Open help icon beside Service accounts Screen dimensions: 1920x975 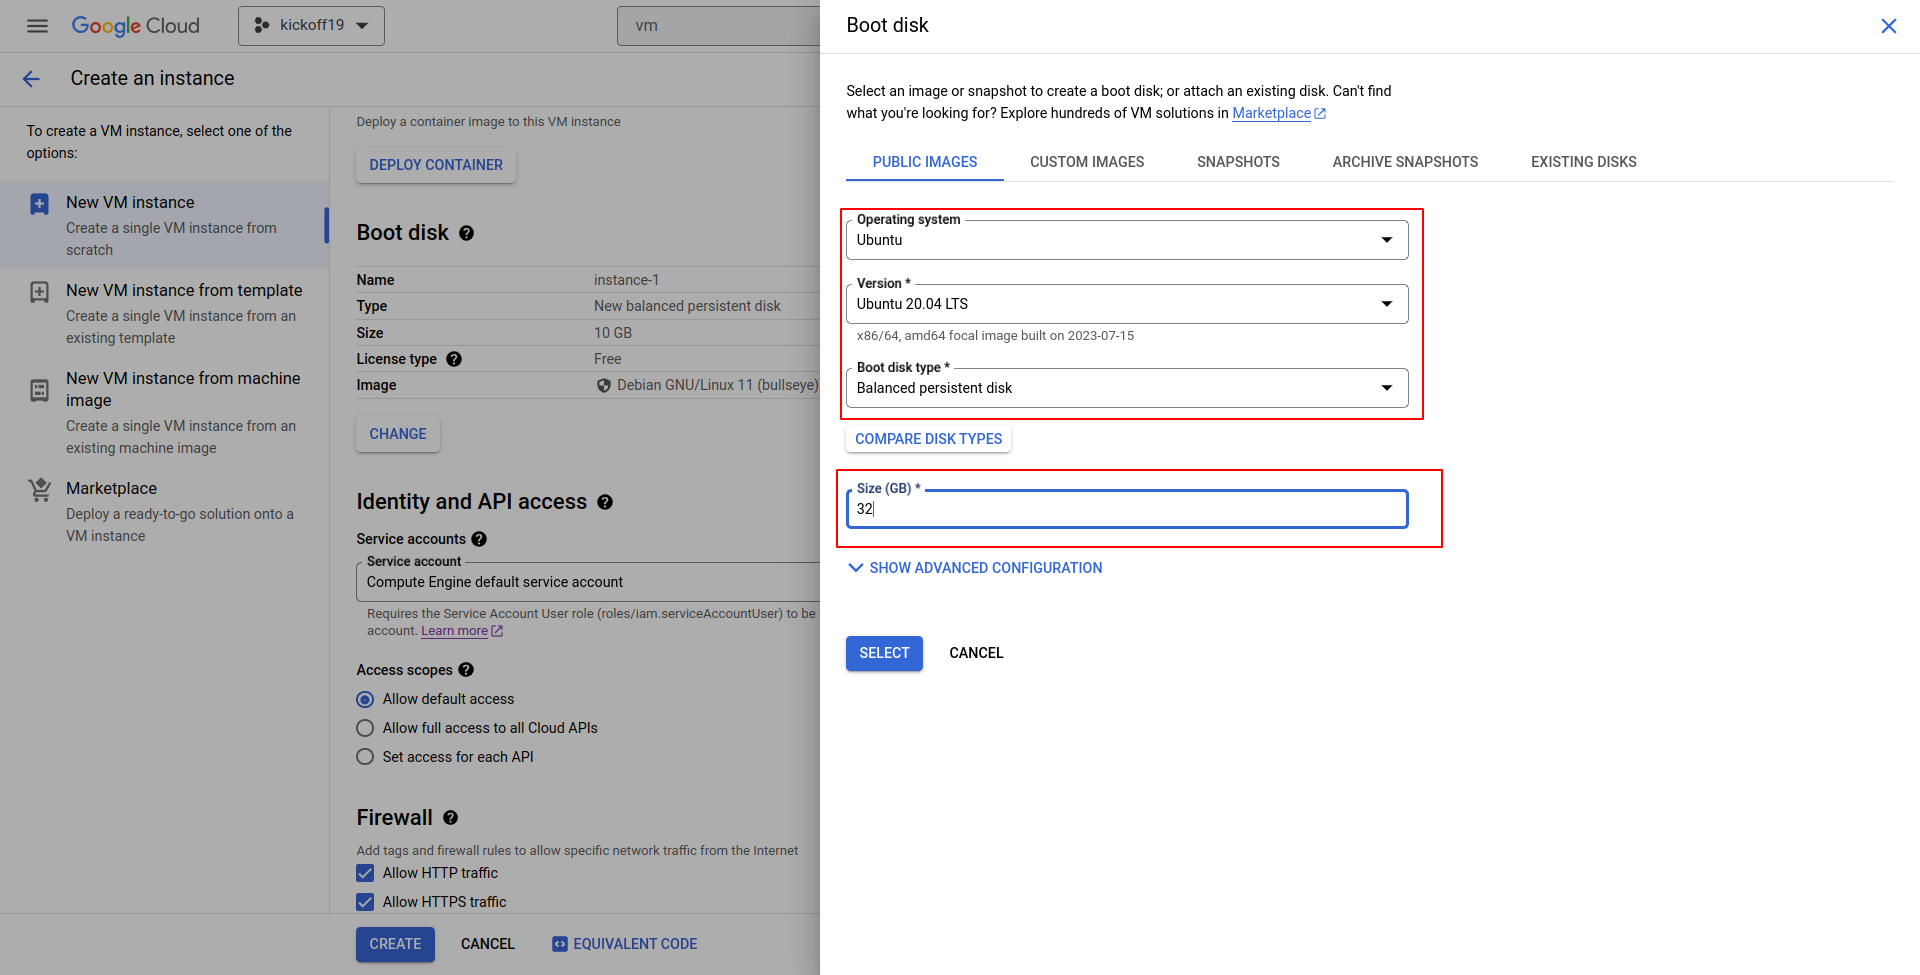[479, 539]
